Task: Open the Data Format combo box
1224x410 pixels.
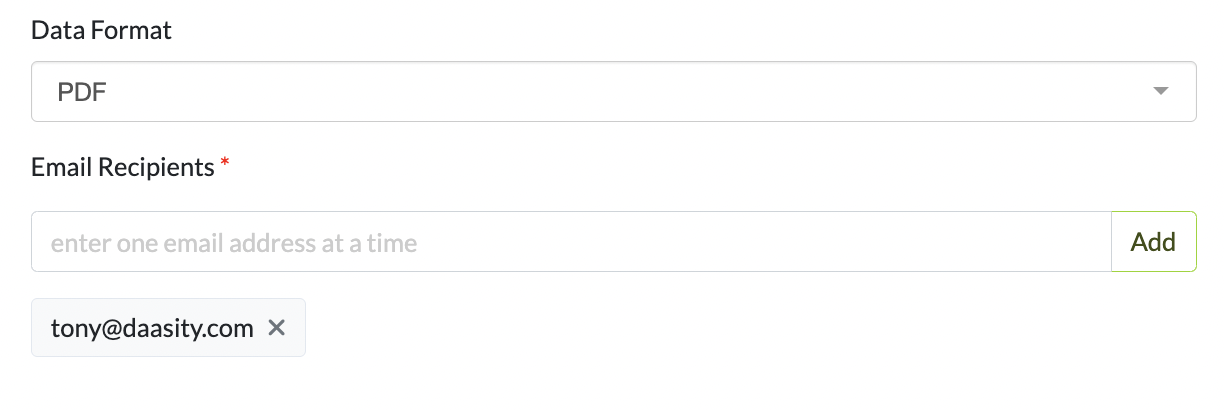Action: [x=613, y=92]
